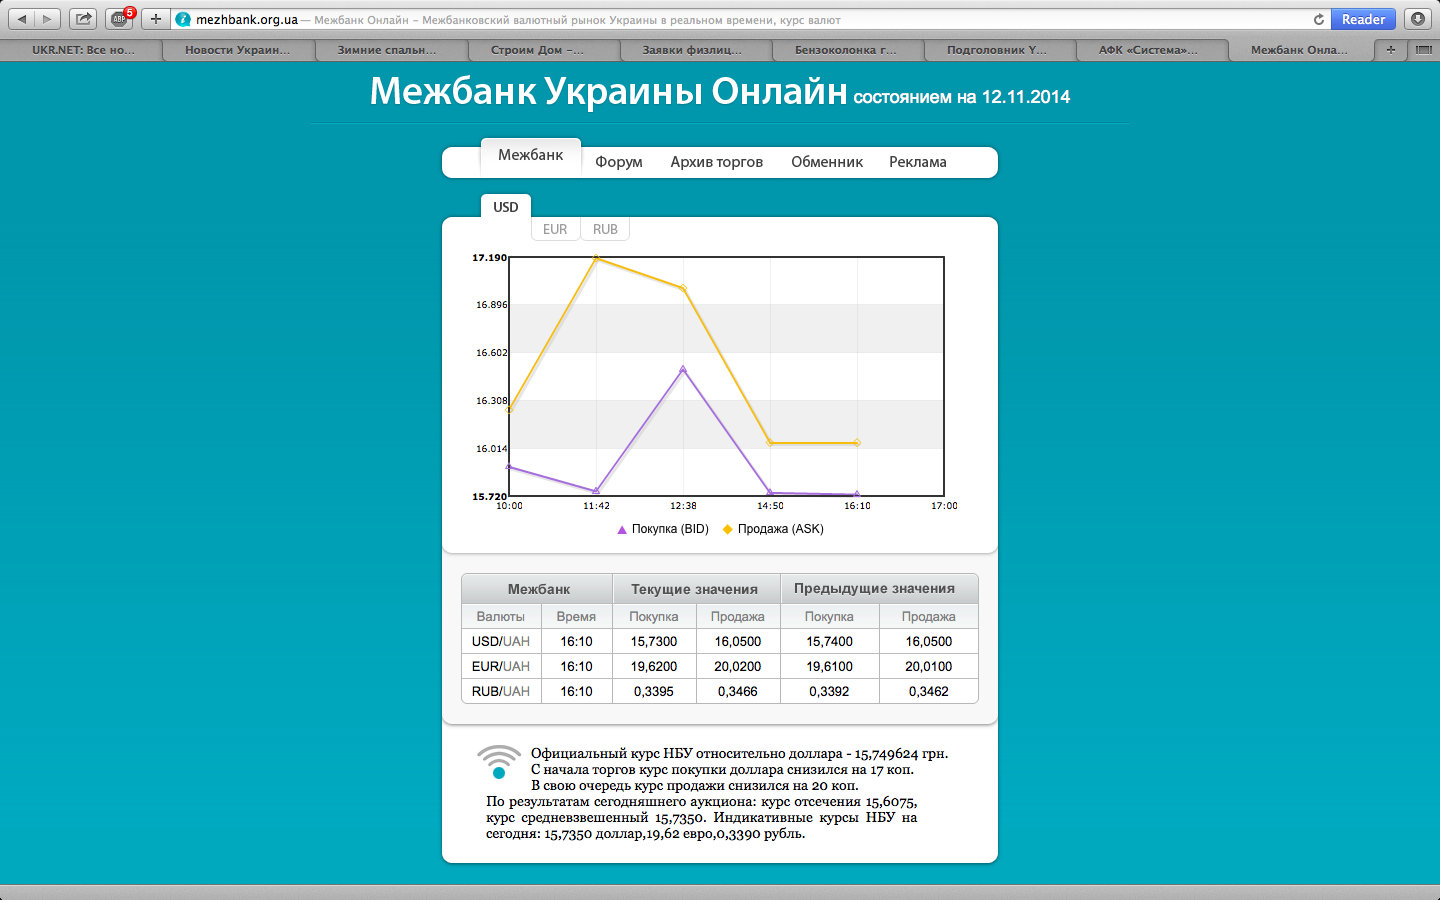Go to the Обменник page link
Screen dimensions: 1440x900
[x=827, y=162]
